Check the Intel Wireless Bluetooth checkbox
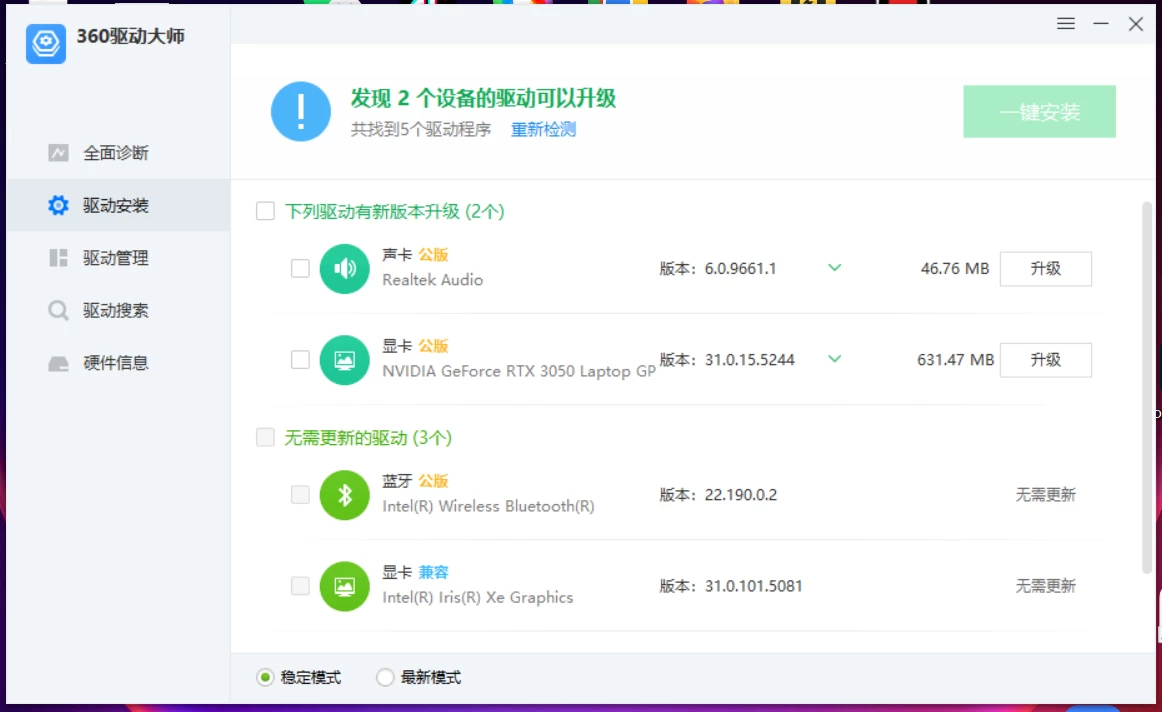 coord(300,495)
